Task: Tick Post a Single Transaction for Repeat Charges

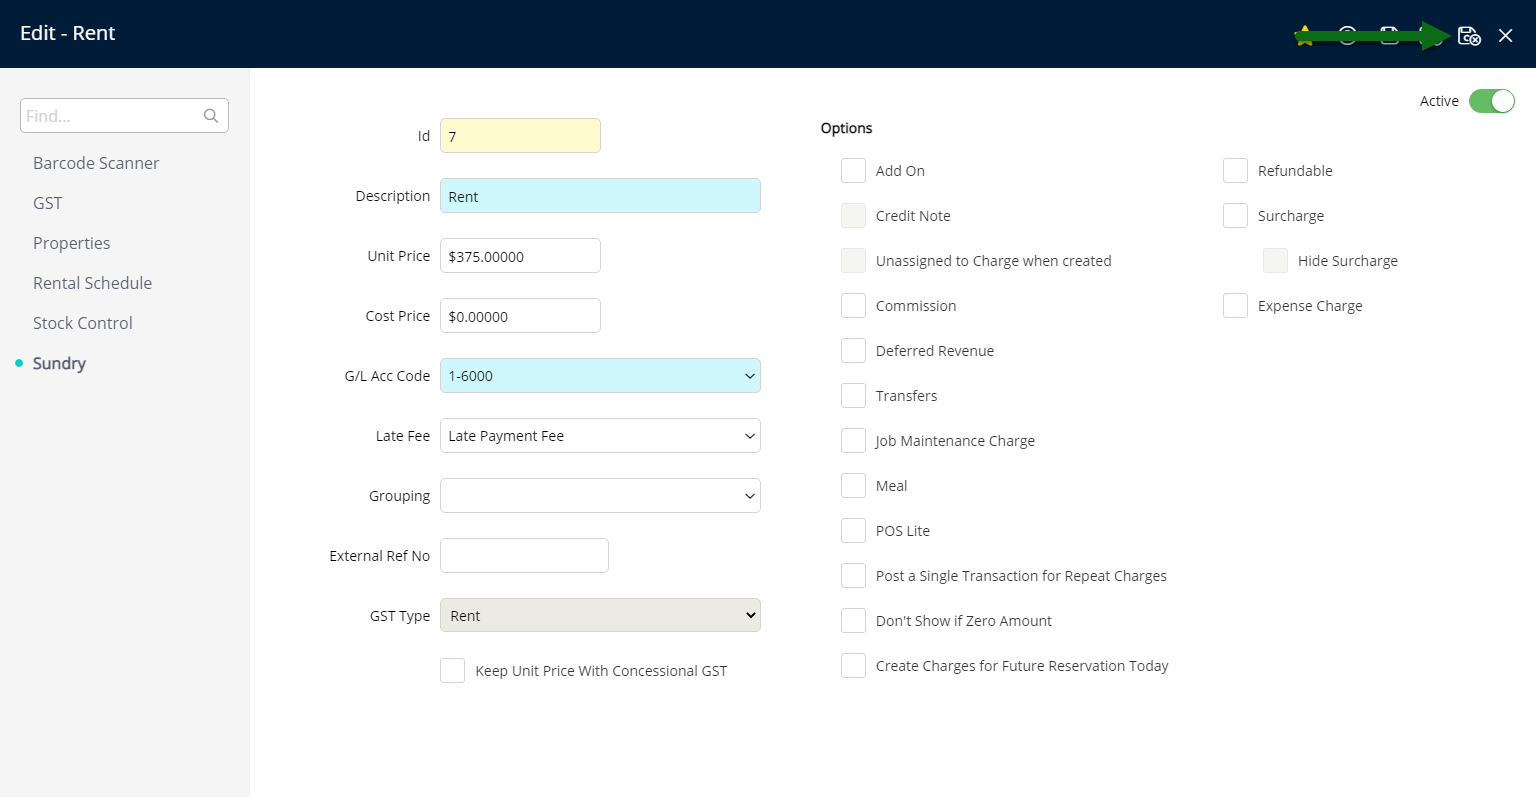Action: pos(853,576)
